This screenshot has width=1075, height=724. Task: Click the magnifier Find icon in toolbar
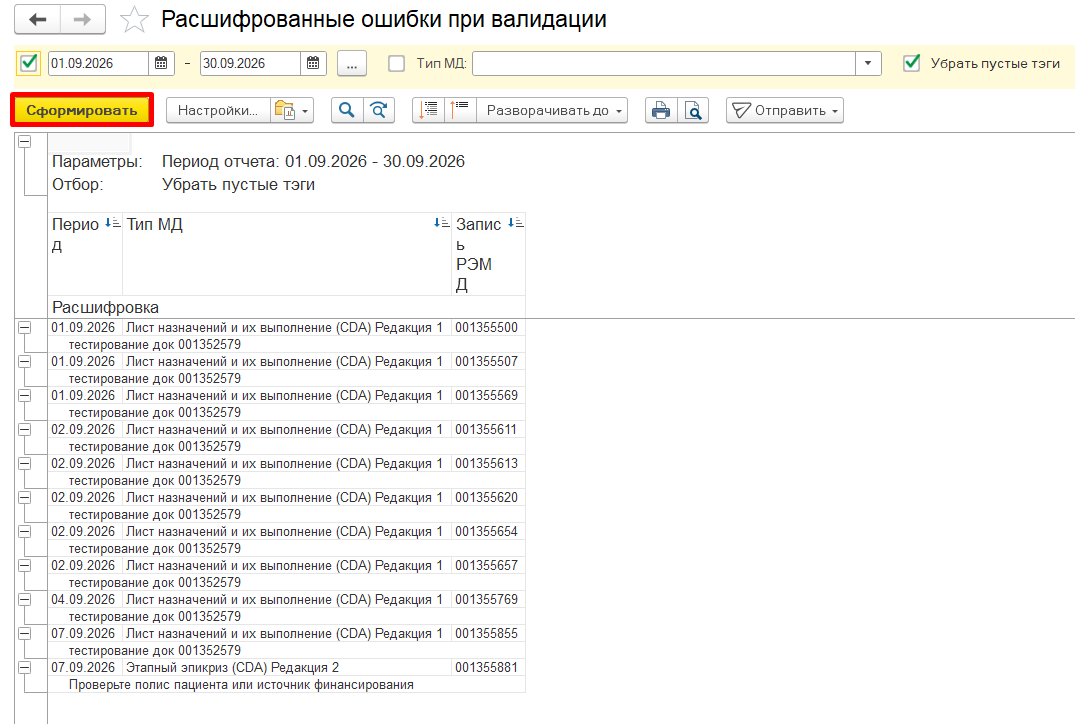click(x=347, y=110)
